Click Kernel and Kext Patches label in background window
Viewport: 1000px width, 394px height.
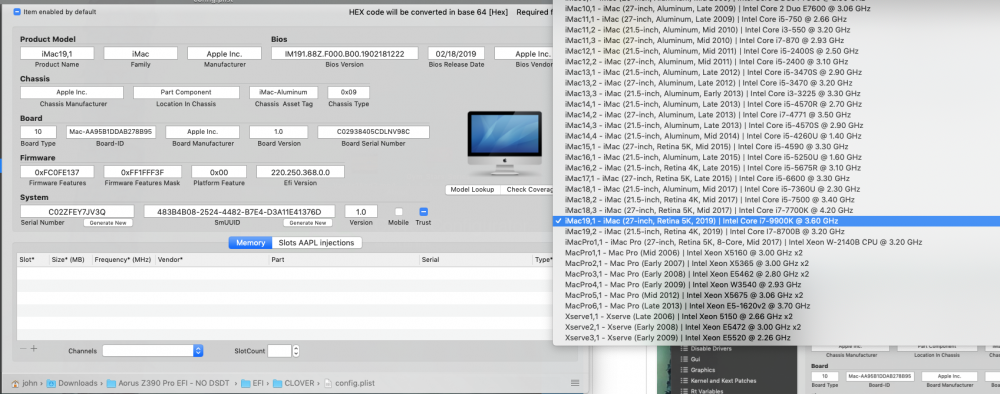(723, 381)
